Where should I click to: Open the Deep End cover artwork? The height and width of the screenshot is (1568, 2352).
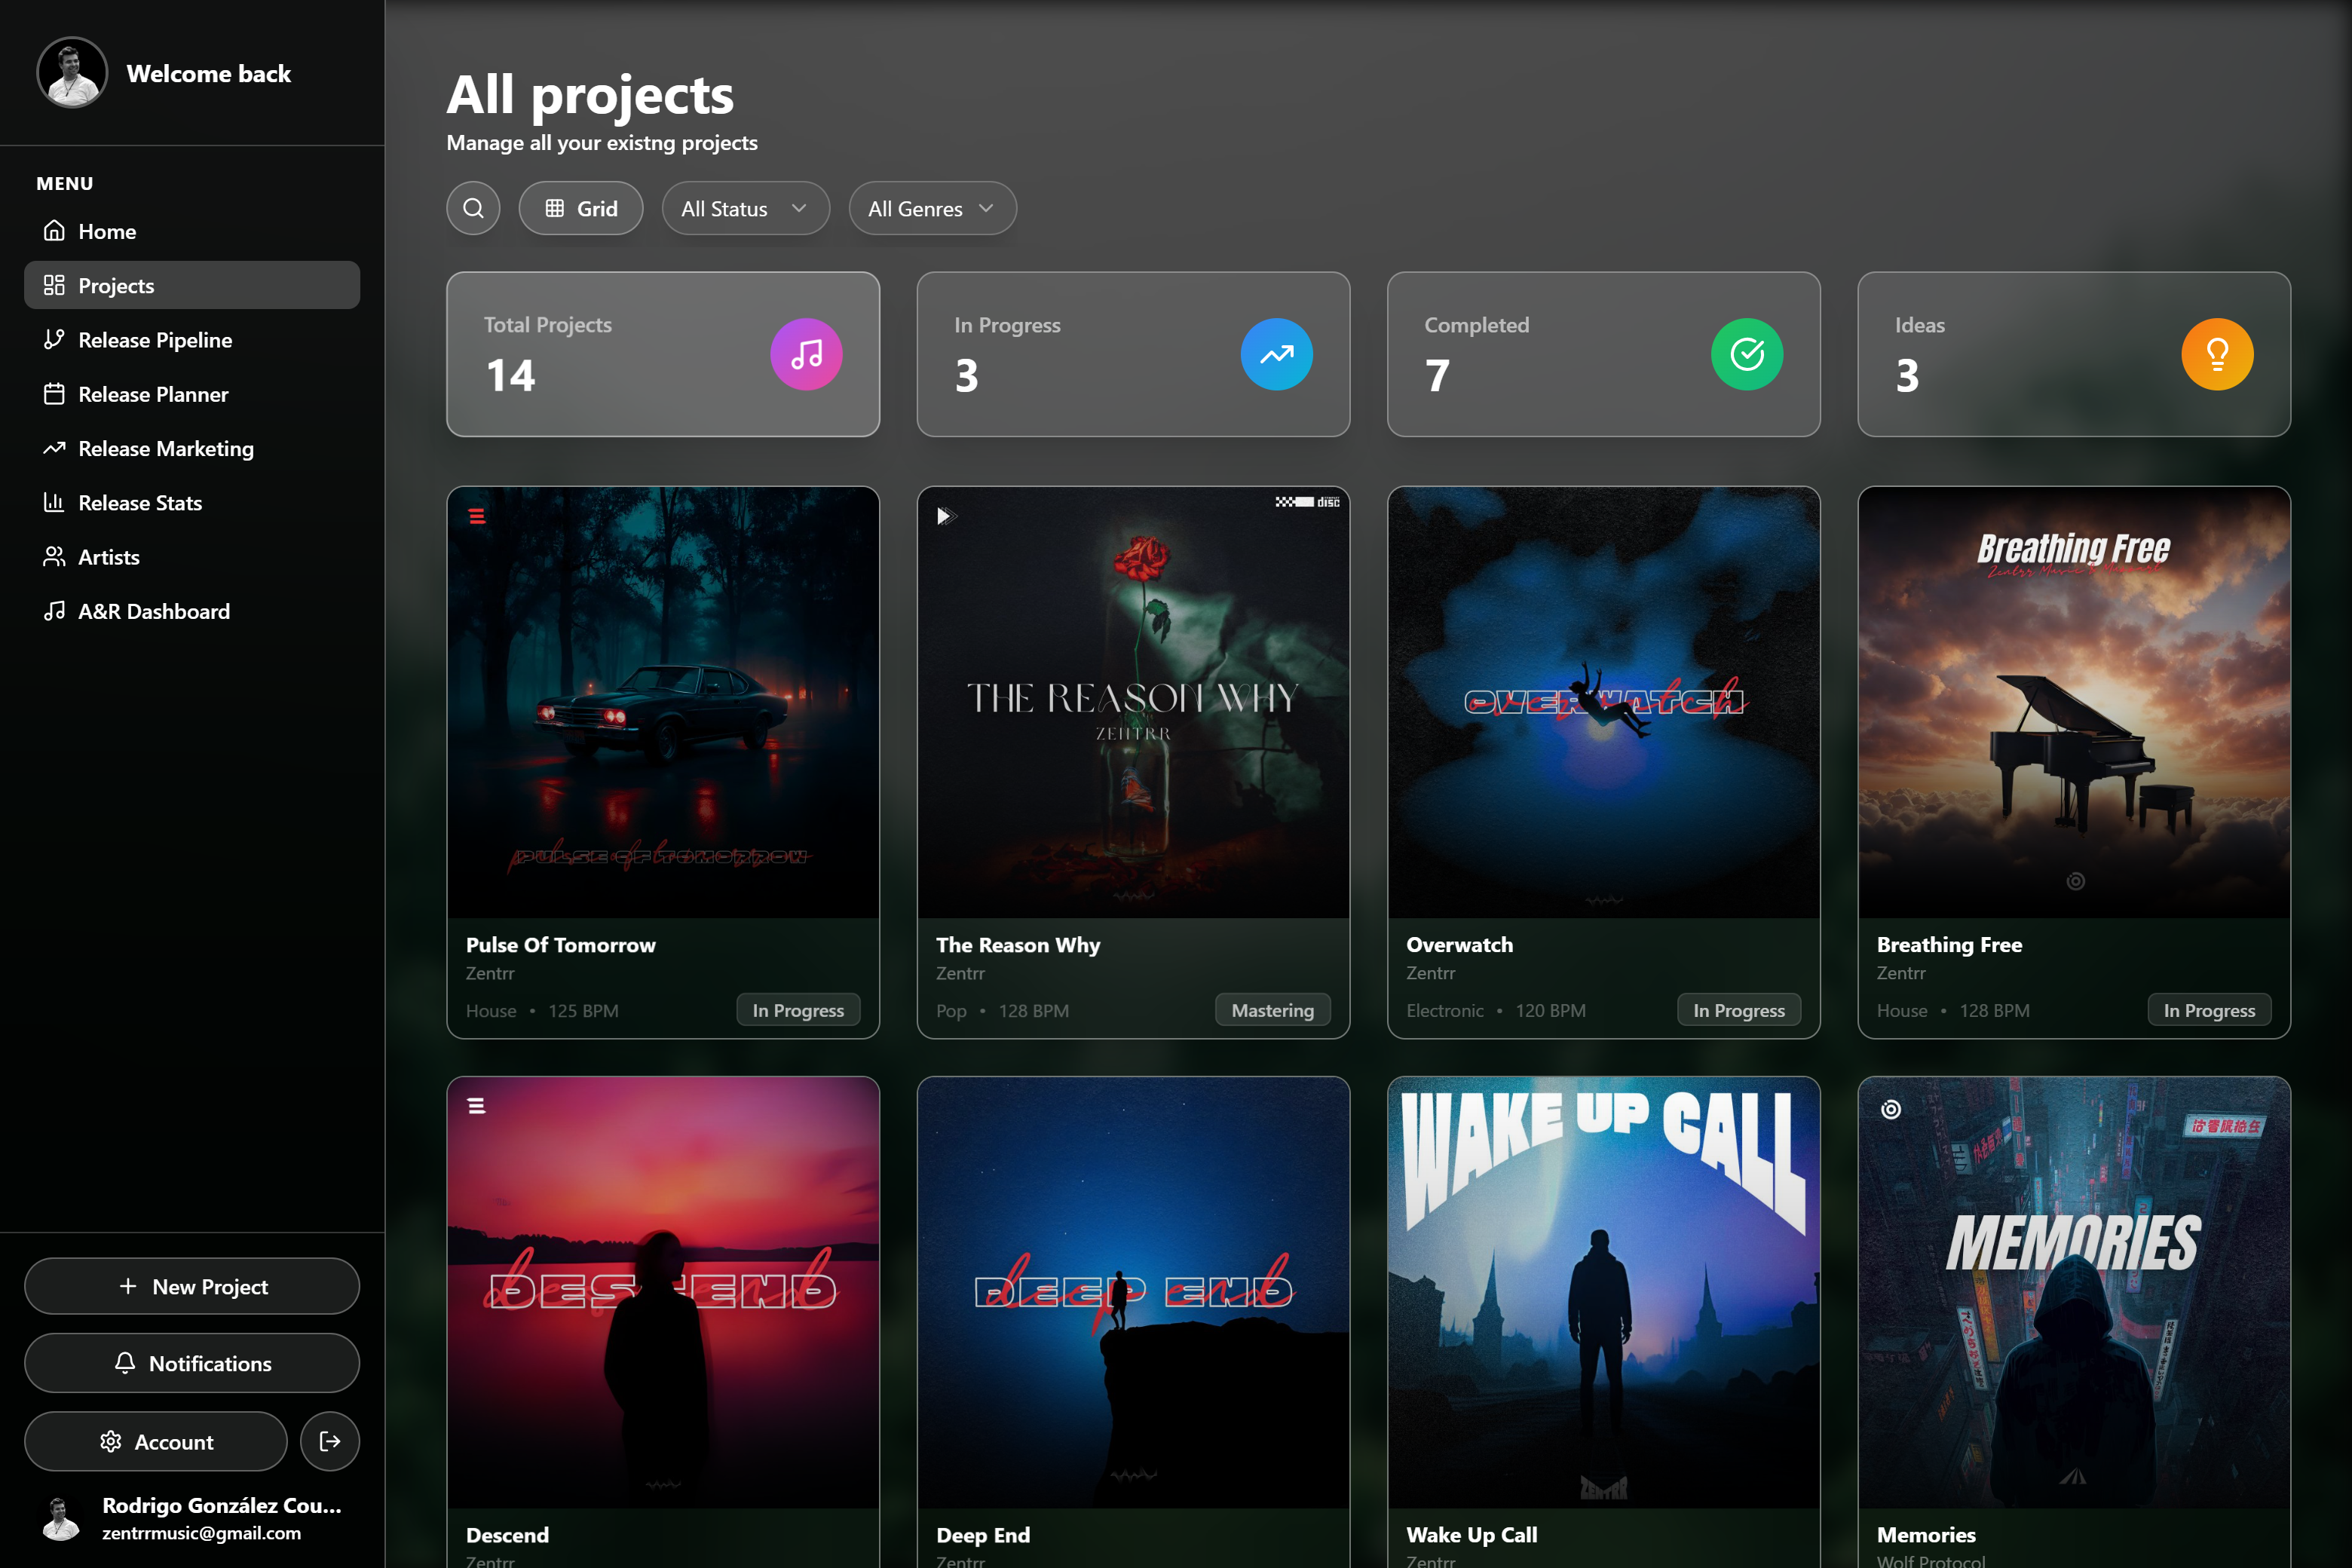click(1133, 1292)
